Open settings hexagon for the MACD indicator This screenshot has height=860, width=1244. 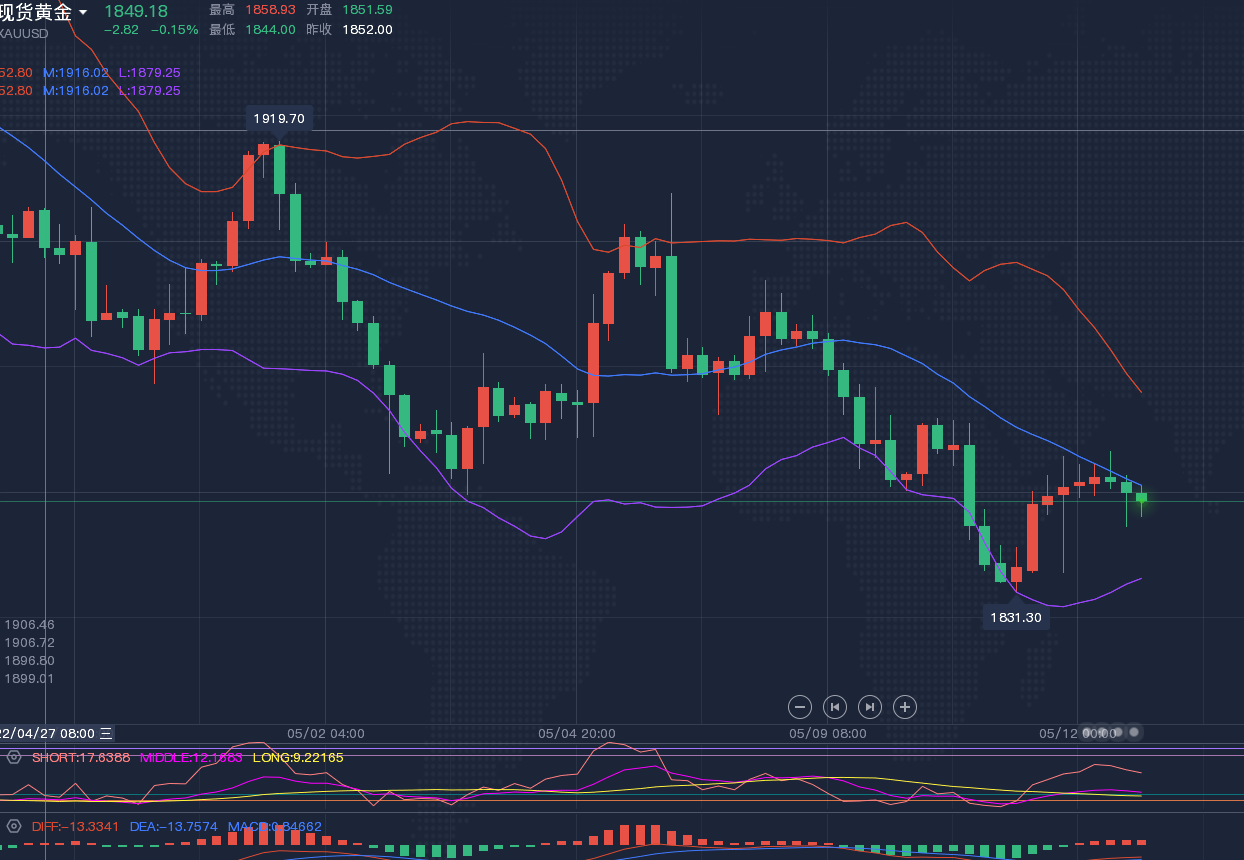[x=14, y=826]
